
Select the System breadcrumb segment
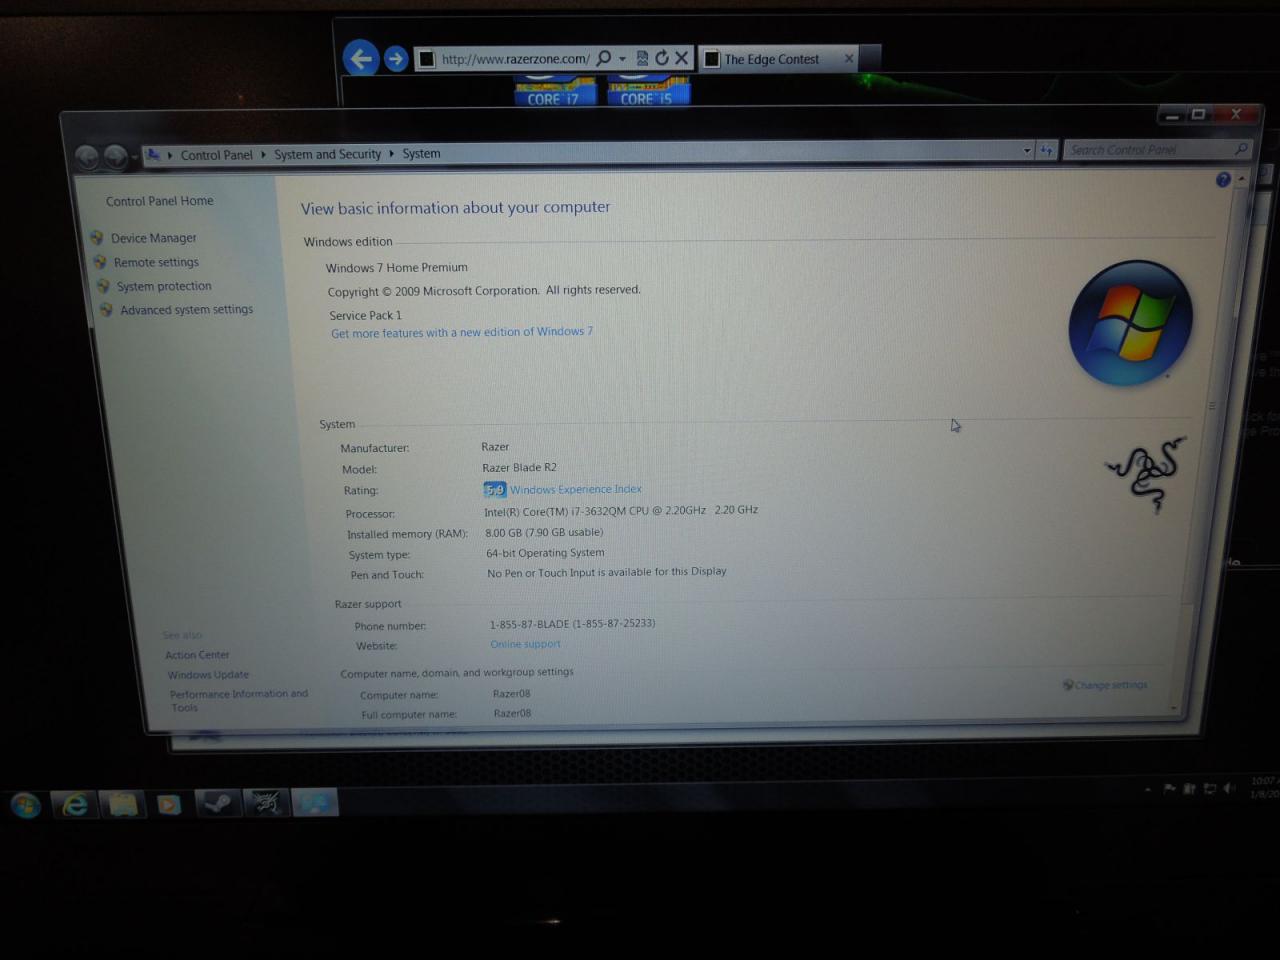[421, 153]
